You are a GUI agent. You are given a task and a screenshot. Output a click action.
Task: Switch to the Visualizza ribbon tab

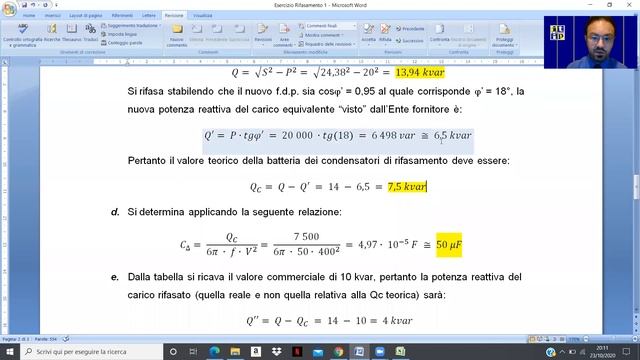pos(202,16)
